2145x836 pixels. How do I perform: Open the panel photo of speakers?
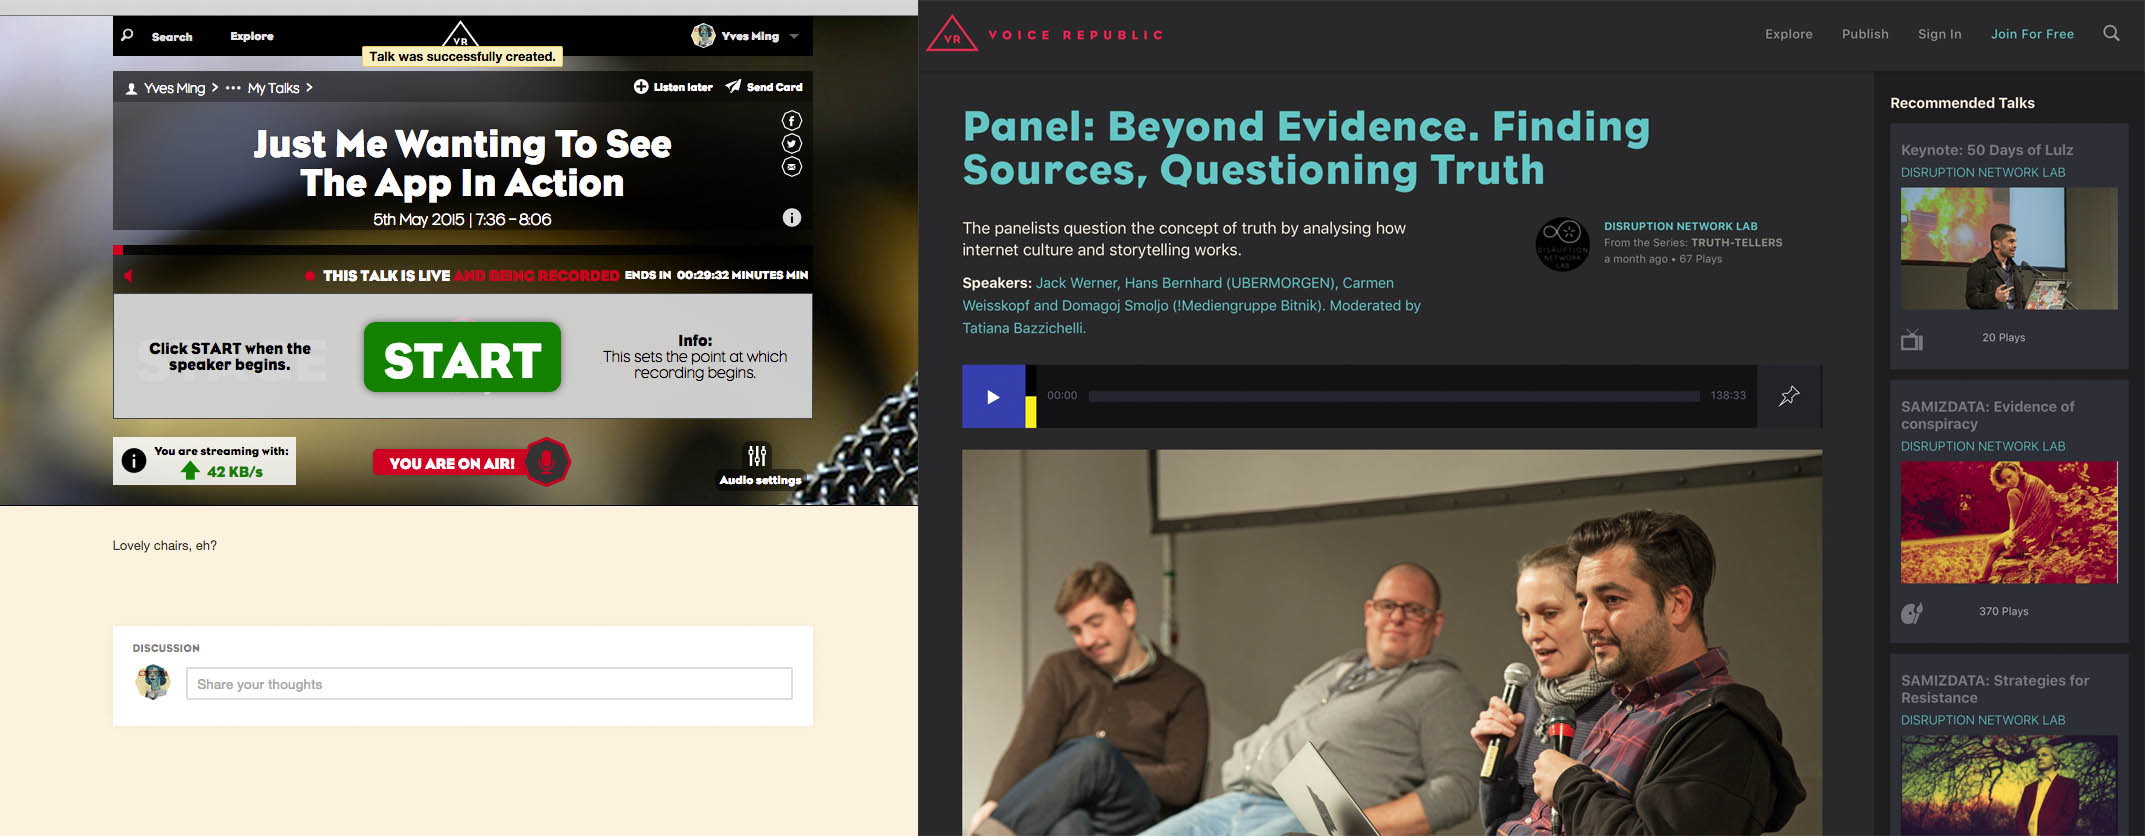[1392, 642]
